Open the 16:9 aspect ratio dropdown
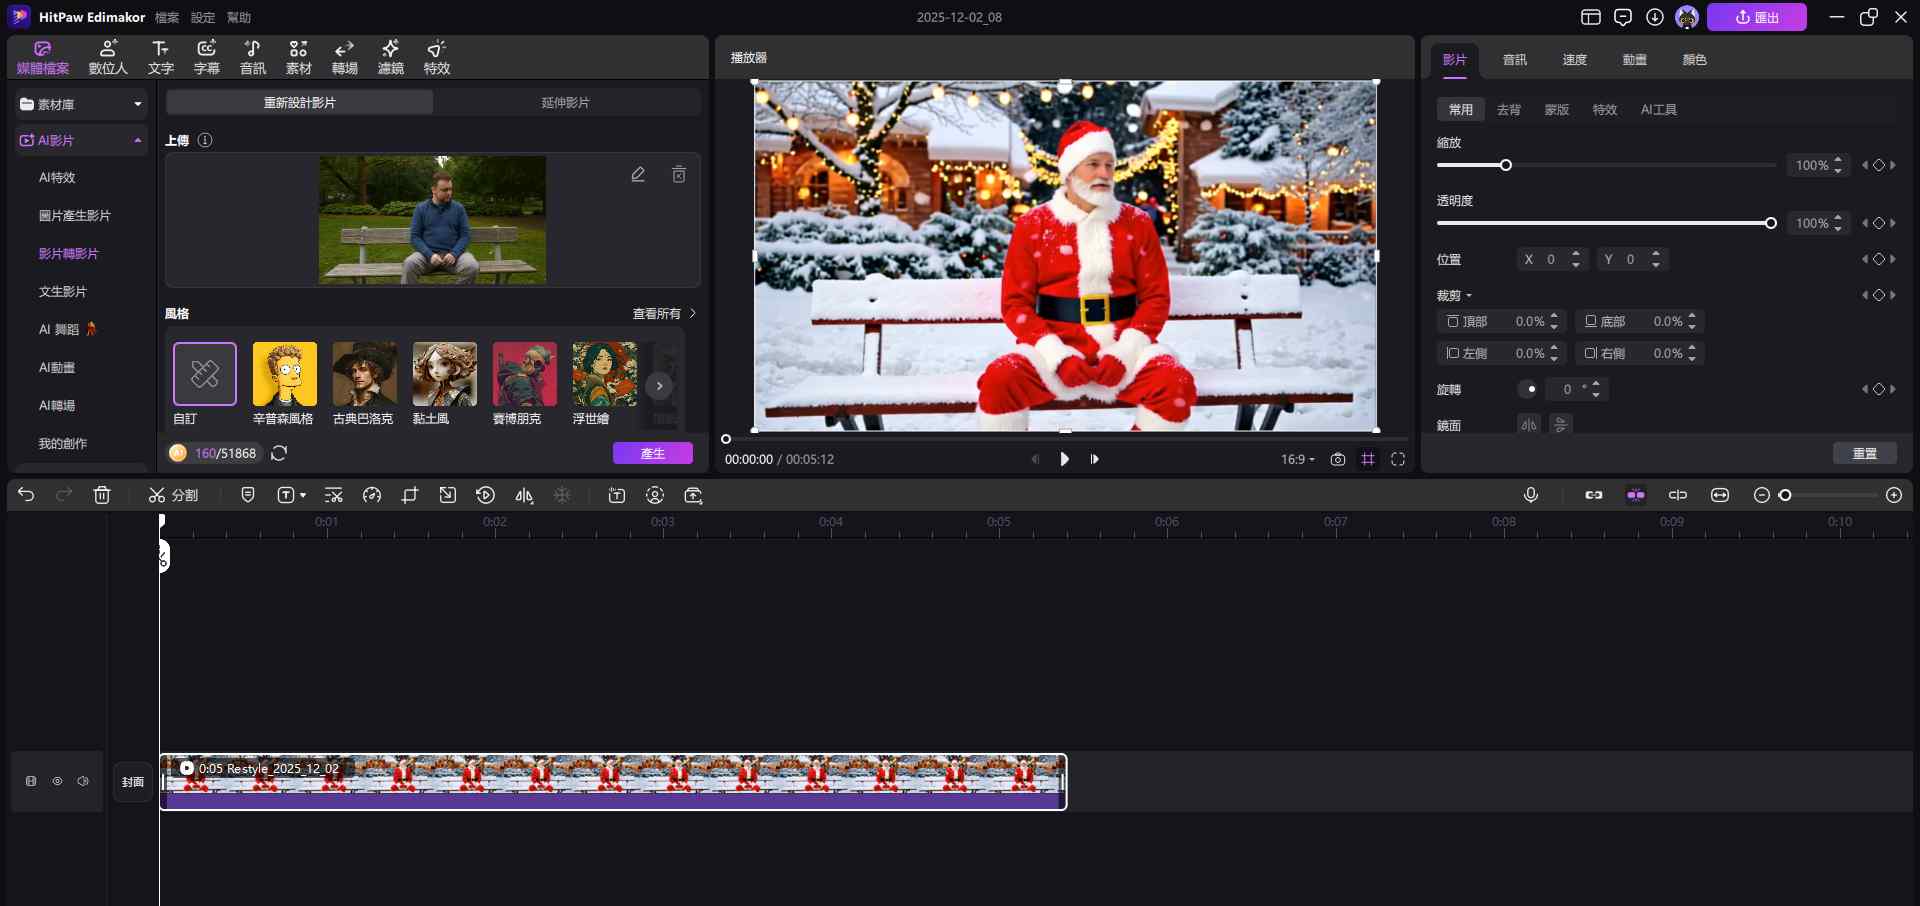The width and height of the screenshot is (1920, 906). 1297,459
